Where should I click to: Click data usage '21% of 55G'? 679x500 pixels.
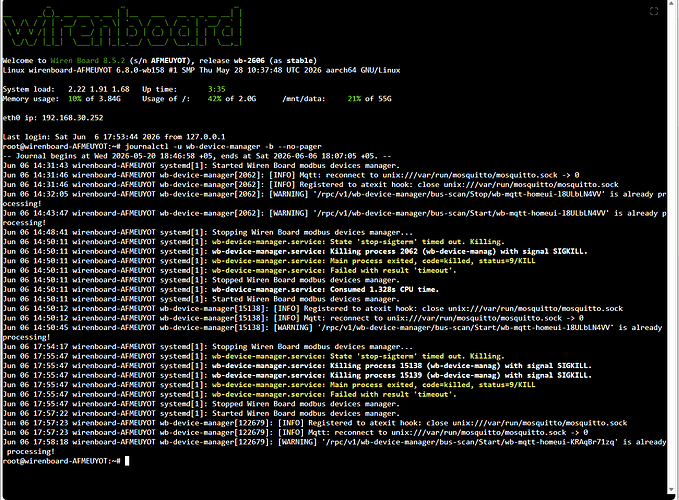point(369,99)
